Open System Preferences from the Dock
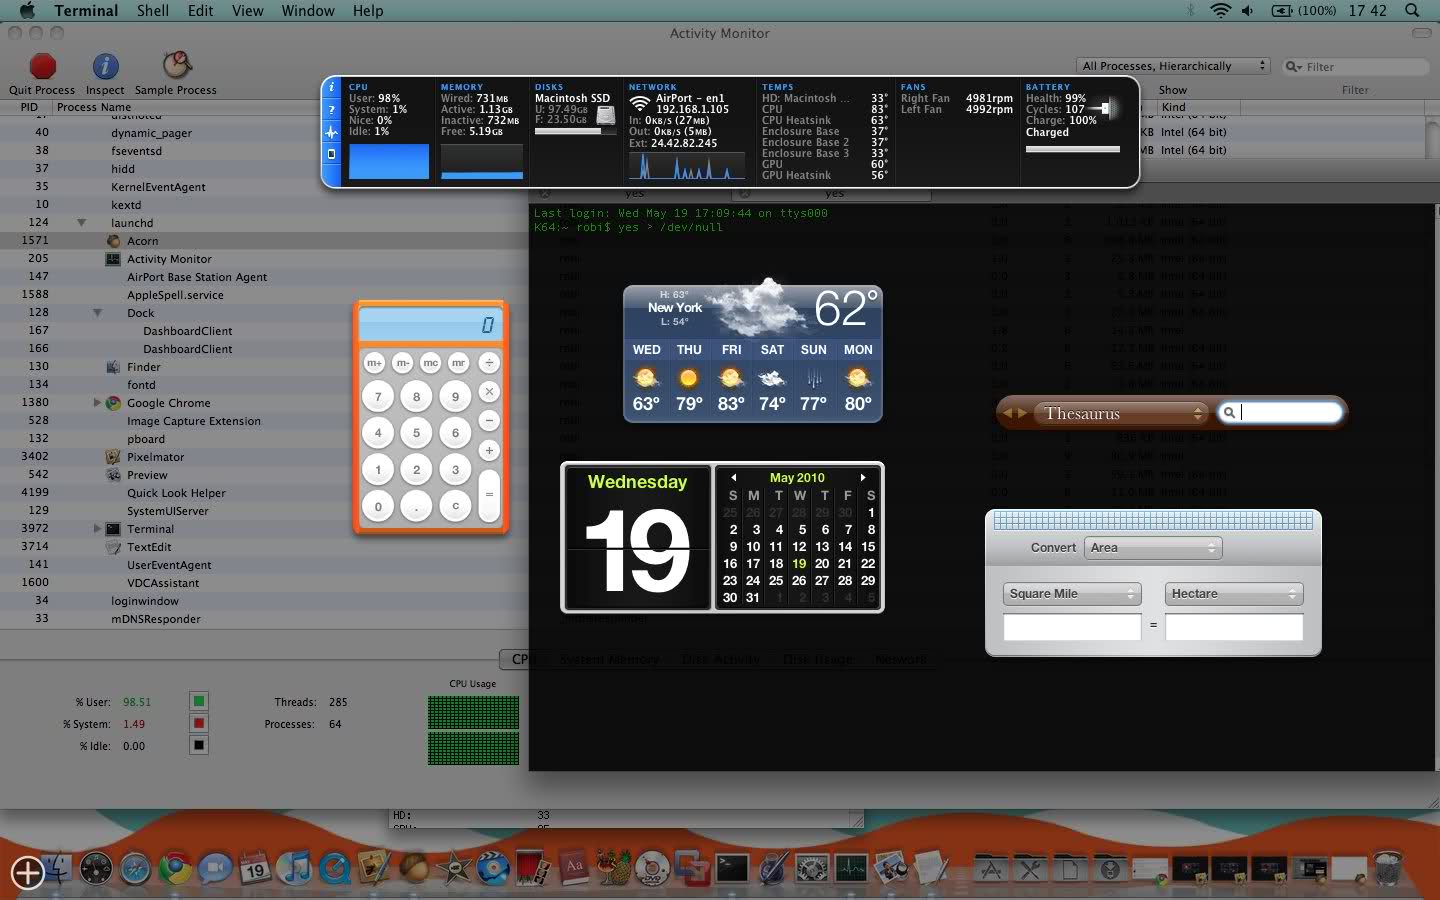 click(811, 868)
